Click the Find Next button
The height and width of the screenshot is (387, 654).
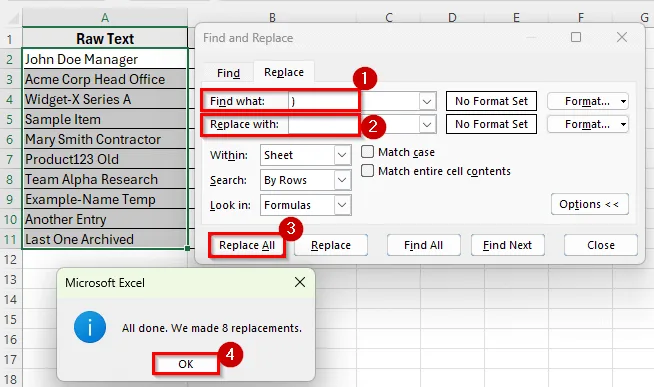click(508, 245)
